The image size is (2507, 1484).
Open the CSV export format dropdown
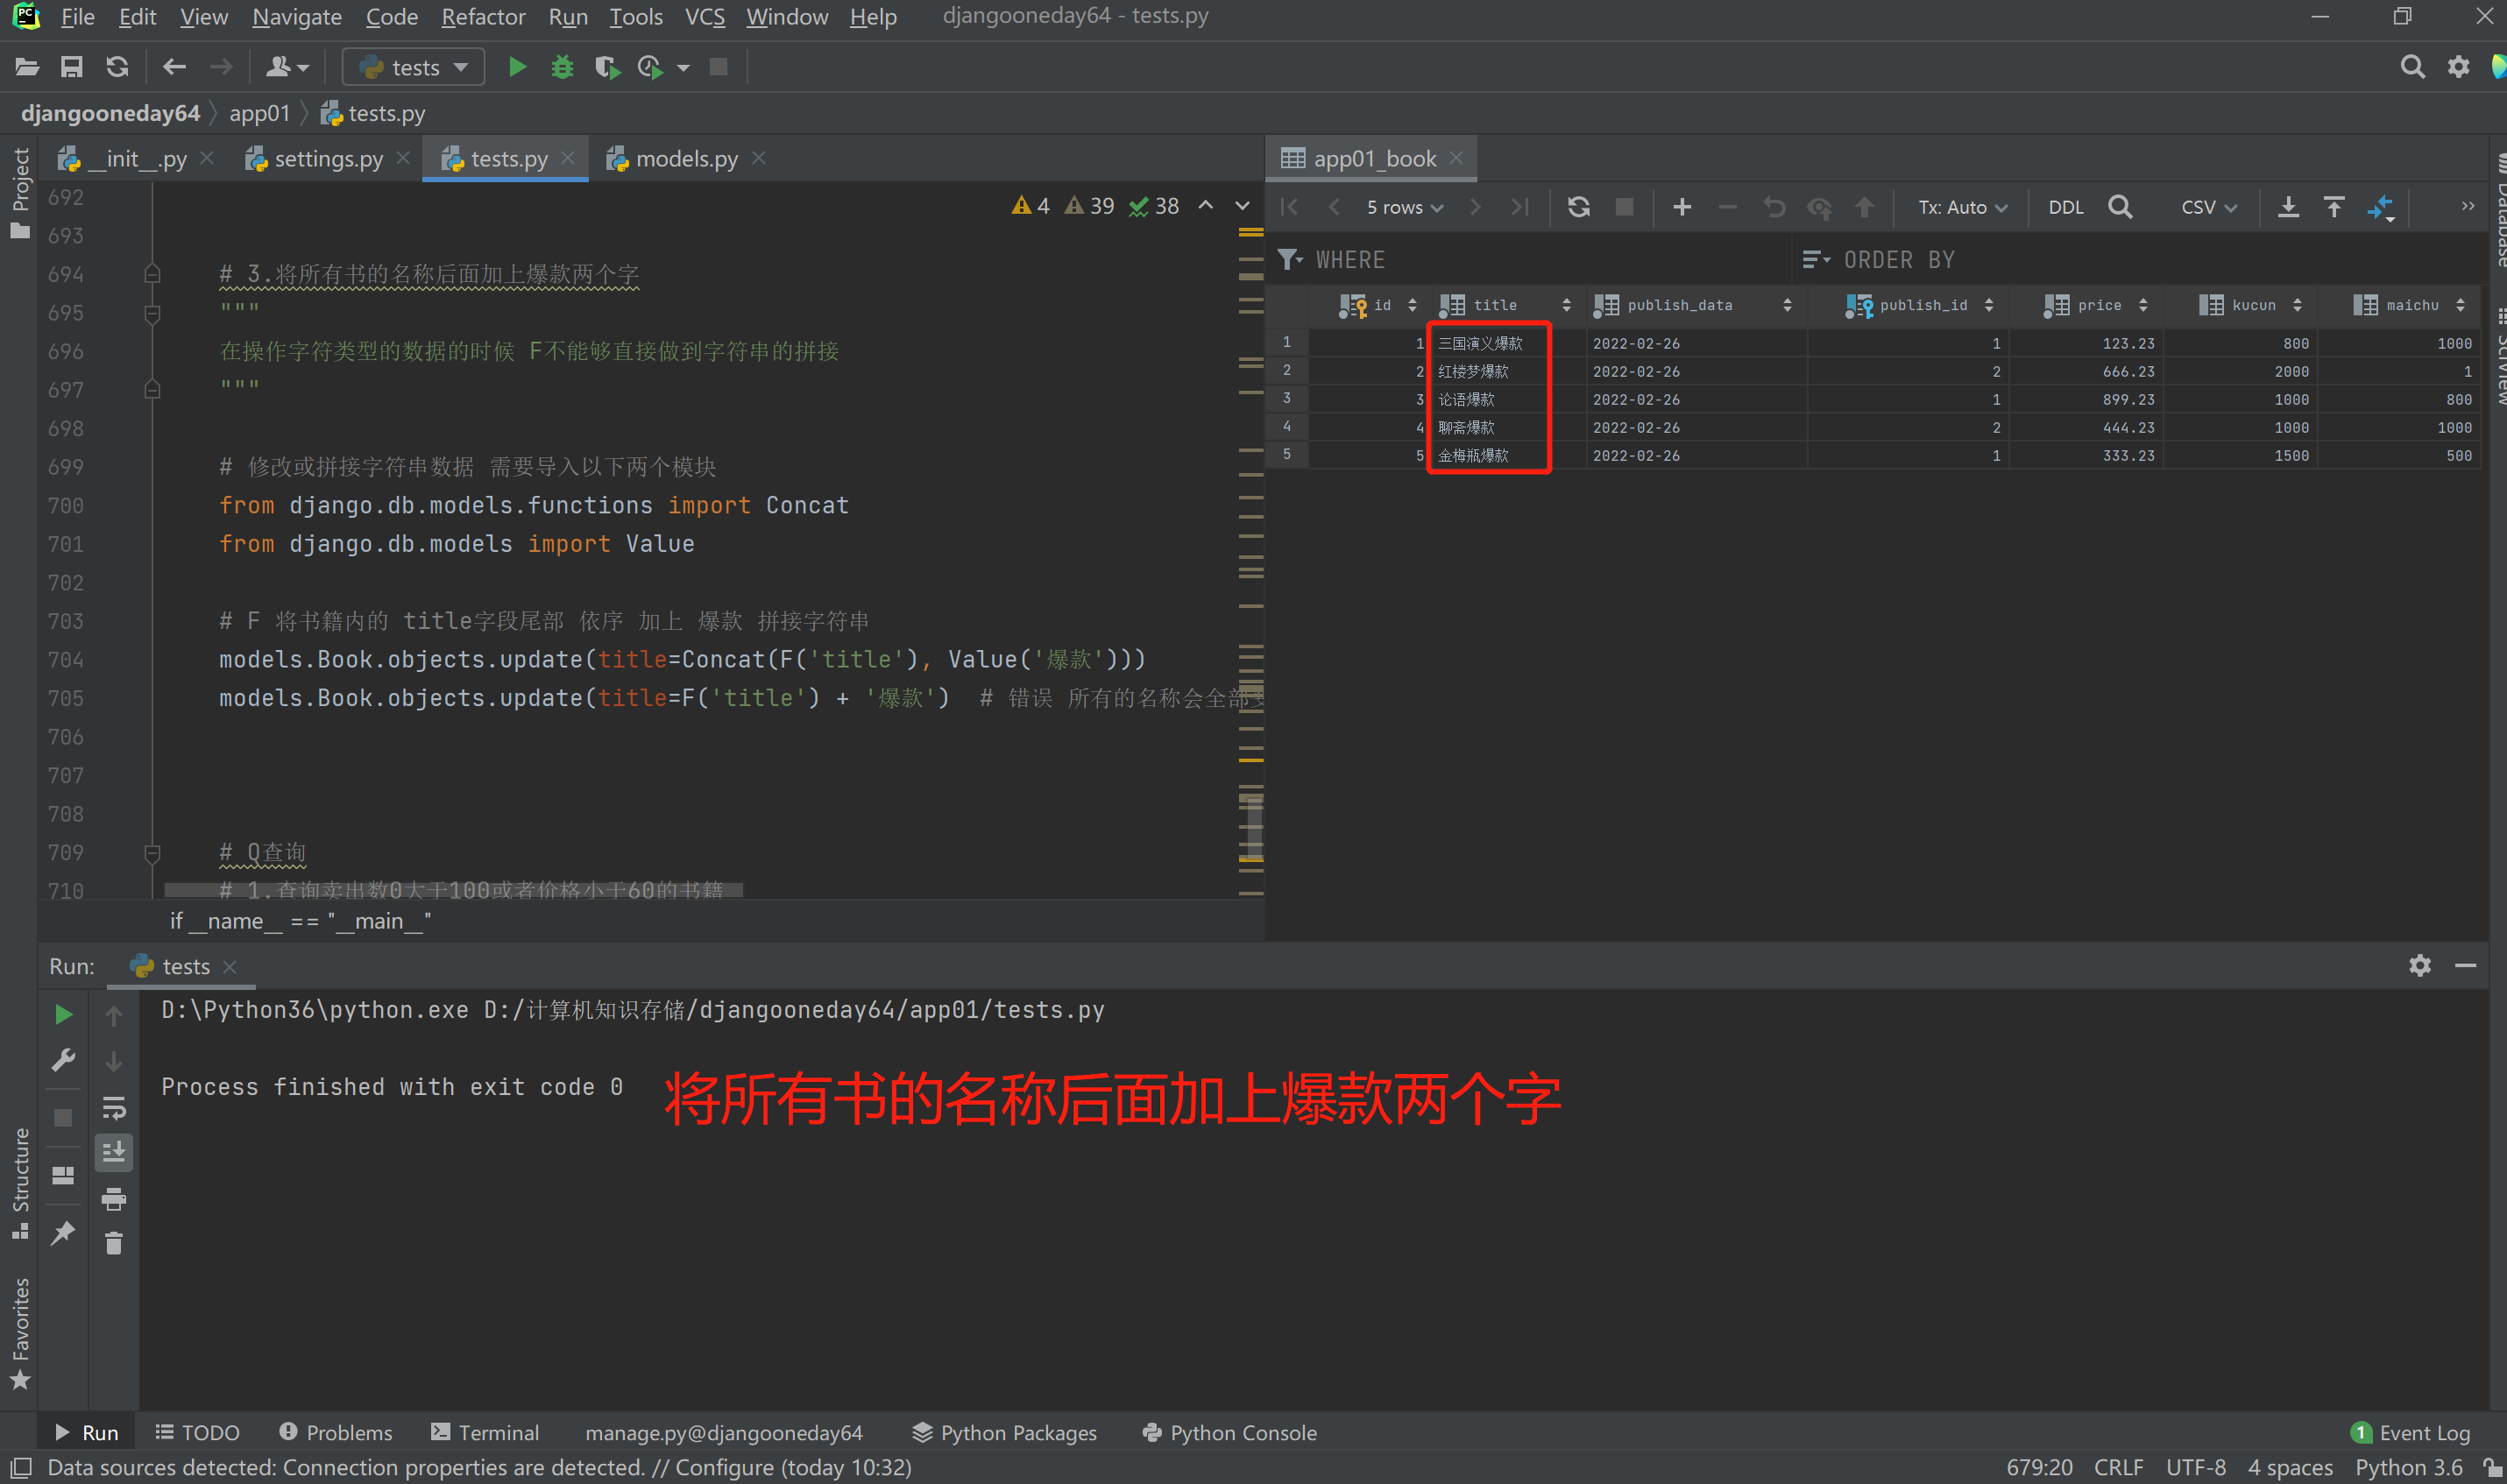click(x=2207, y=207)
